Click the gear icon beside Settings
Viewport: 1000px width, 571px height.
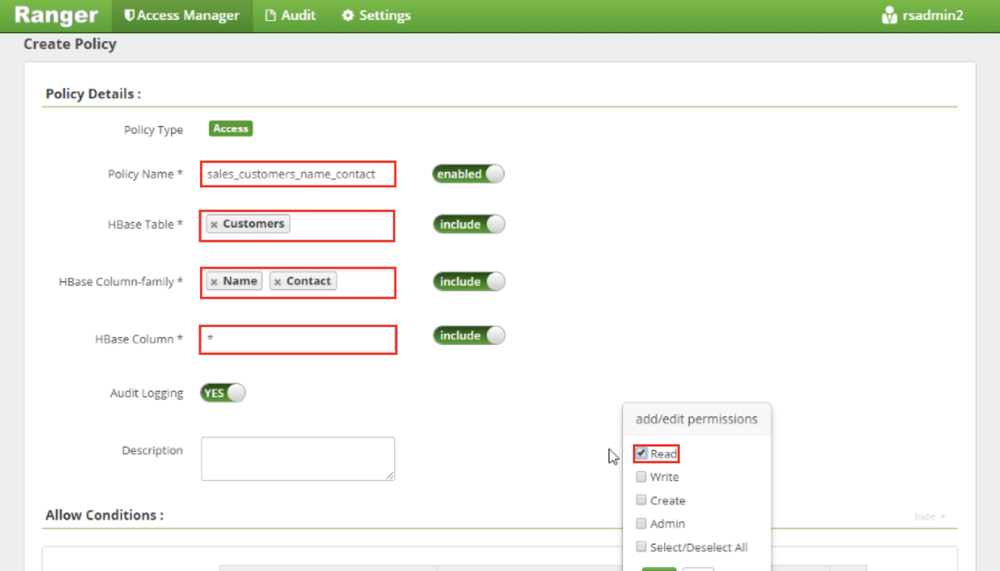[348, 15]
